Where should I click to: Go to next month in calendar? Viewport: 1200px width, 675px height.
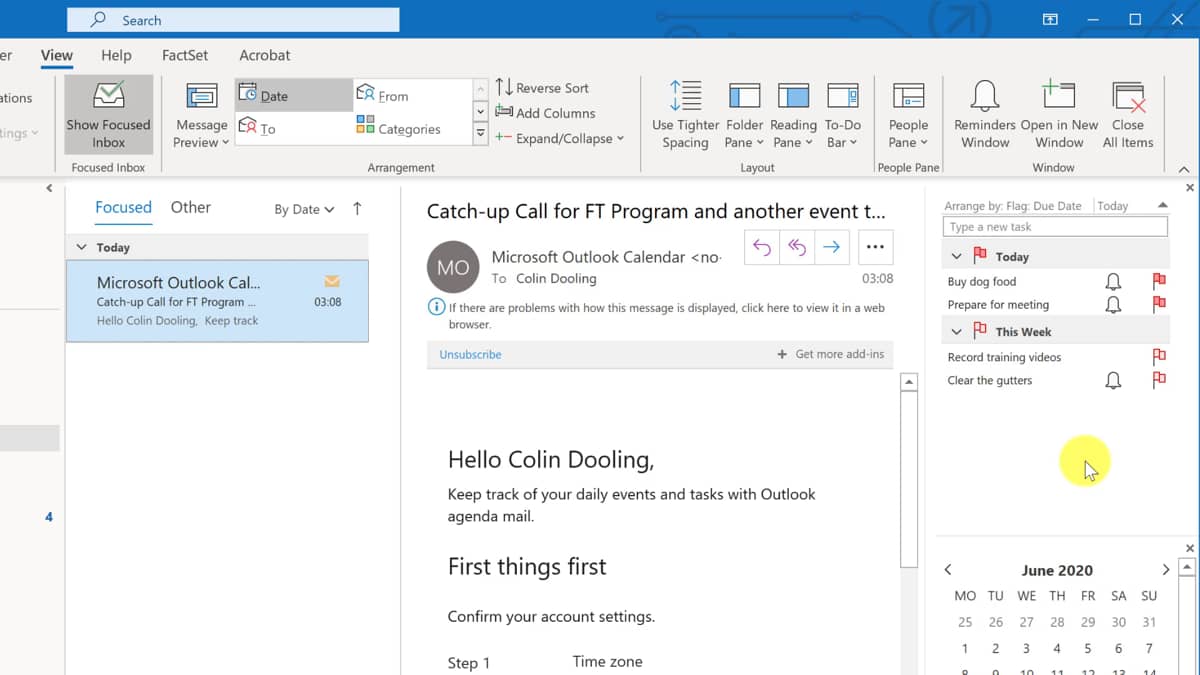pos(1166,569)
